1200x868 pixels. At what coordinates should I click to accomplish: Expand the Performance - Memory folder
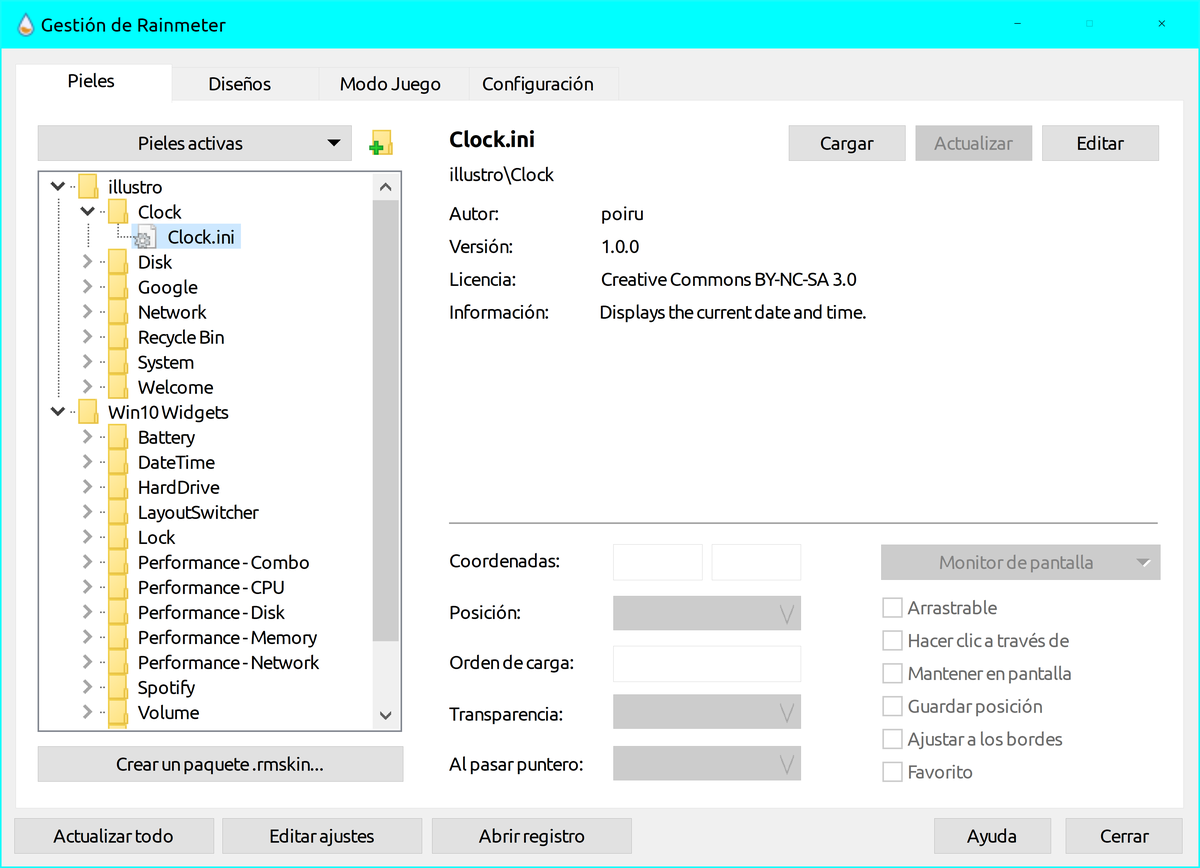point(88,637)
